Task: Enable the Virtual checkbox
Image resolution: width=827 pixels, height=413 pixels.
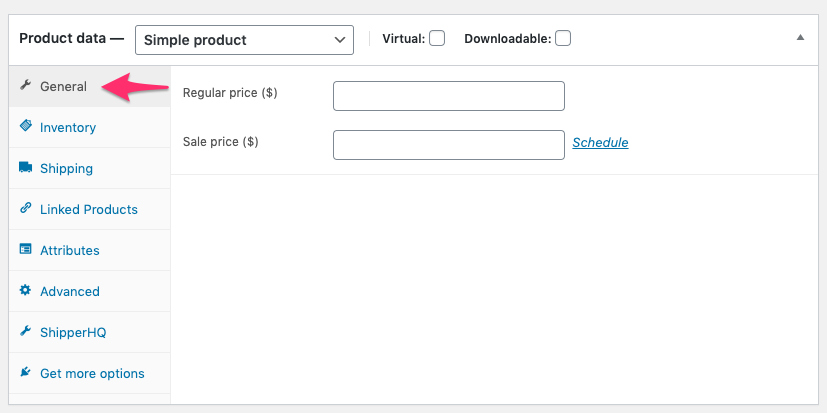Action: [437, 39]
